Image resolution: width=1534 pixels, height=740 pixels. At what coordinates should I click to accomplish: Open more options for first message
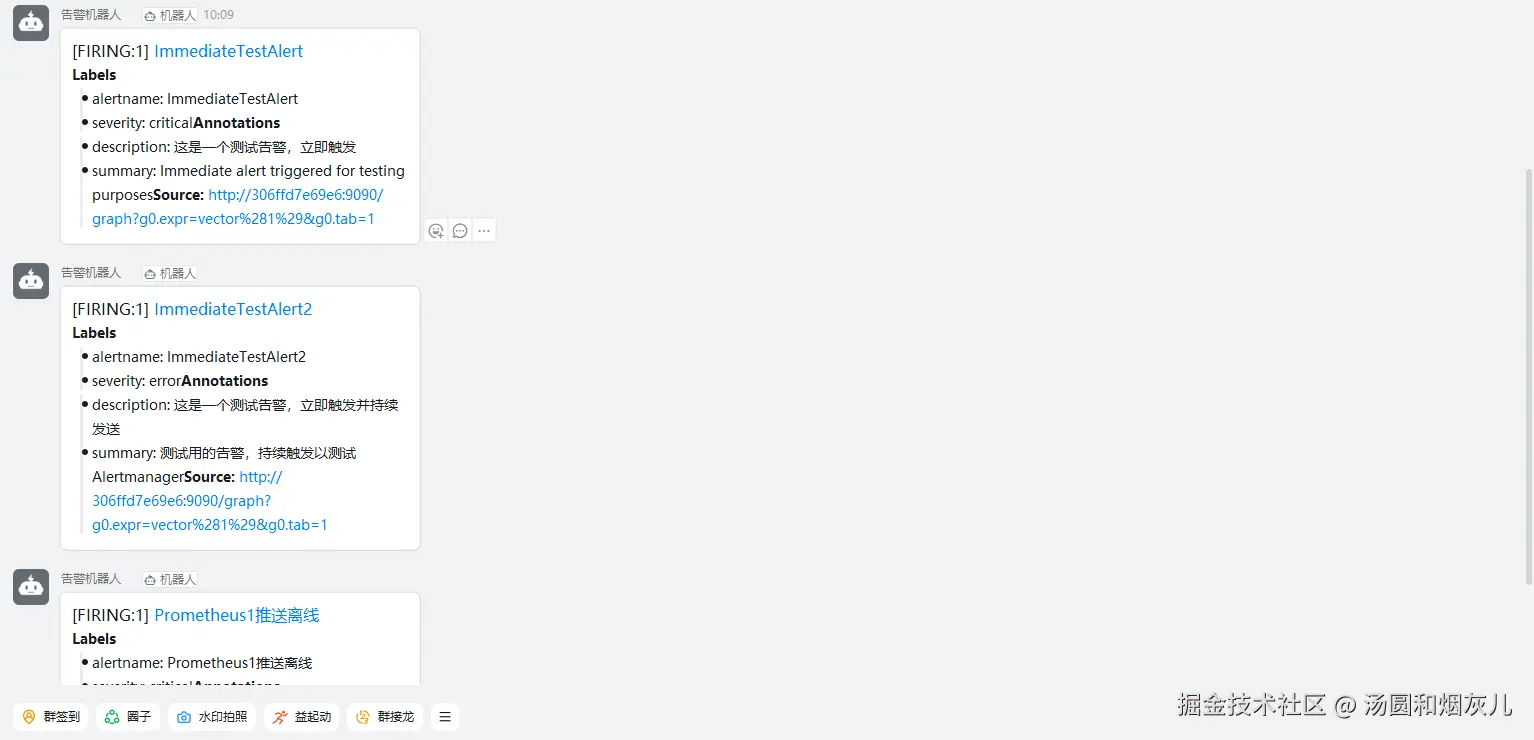coord(484,231)
